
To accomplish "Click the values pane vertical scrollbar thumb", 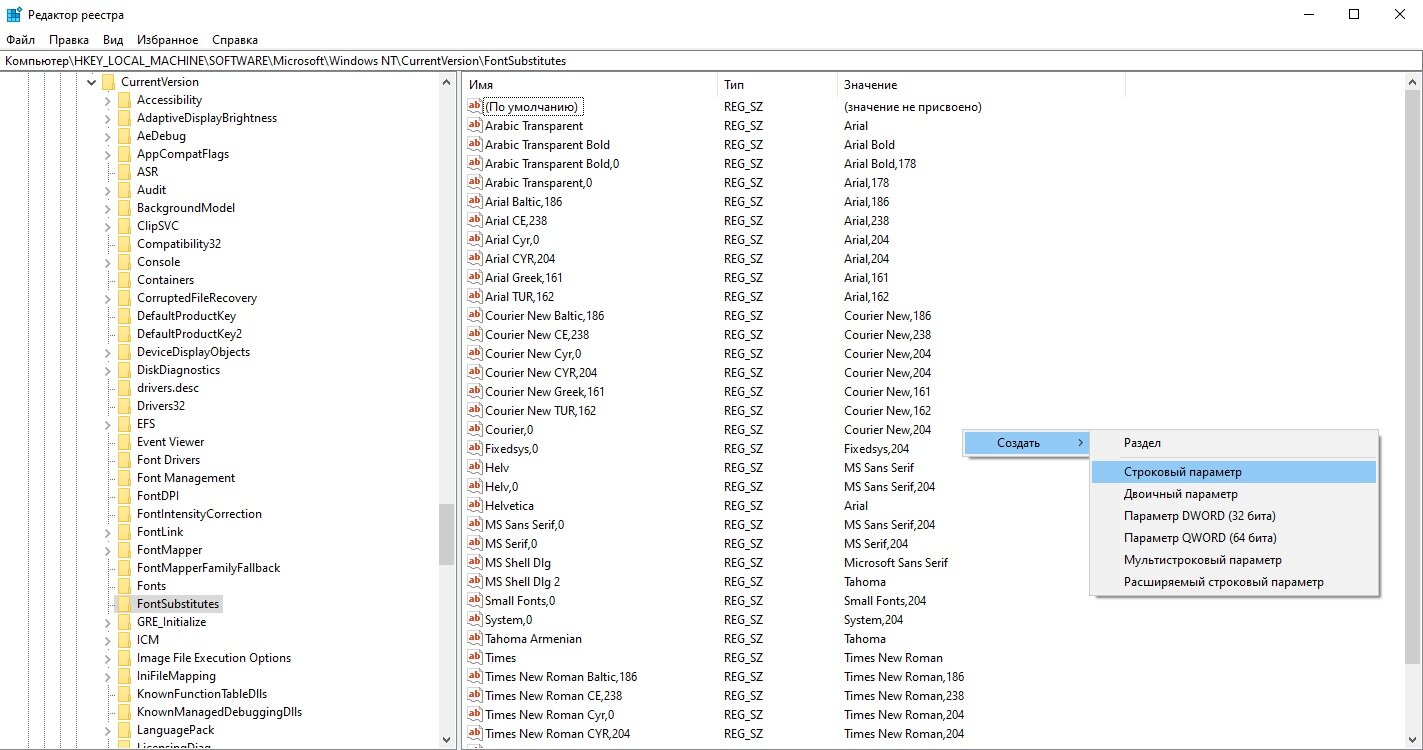I will [x=1412, y=377].
